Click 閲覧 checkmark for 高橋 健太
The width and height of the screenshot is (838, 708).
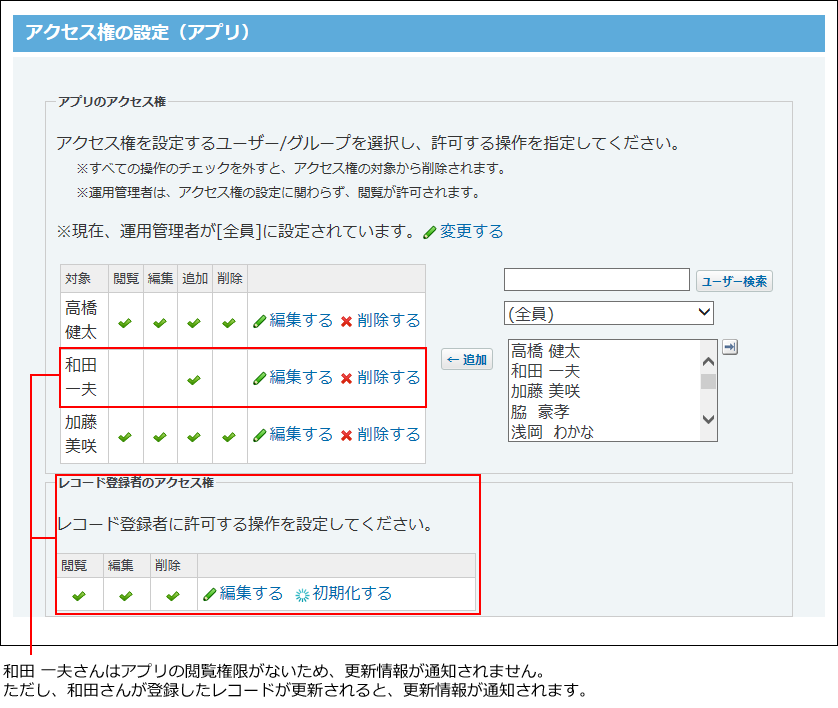(x=125, y=323)
